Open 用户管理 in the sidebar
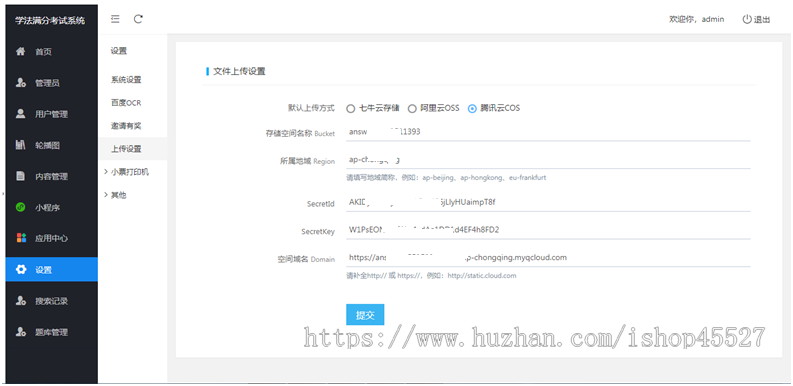 point(51,114)
